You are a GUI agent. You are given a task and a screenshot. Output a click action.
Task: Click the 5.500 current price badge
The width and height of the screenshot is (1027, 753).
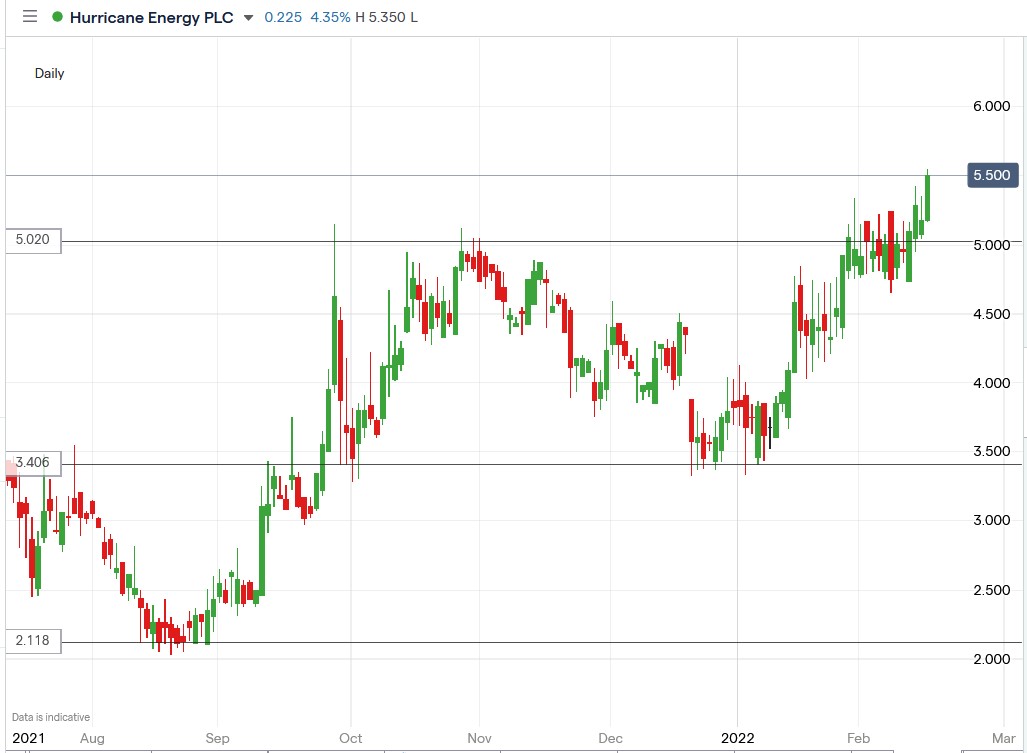(x=993, y=174)
